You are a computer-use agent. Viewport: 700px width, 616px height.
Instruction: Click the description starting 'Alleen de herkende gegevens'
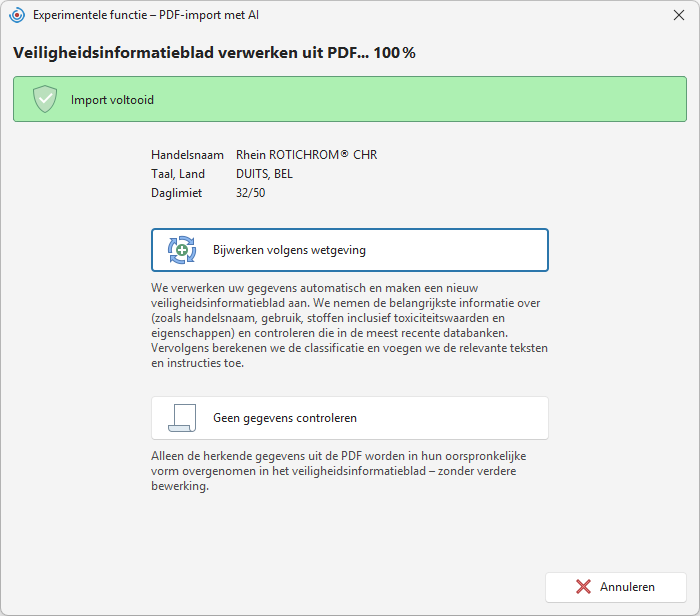pyautogui.click(x=338, y=471)
